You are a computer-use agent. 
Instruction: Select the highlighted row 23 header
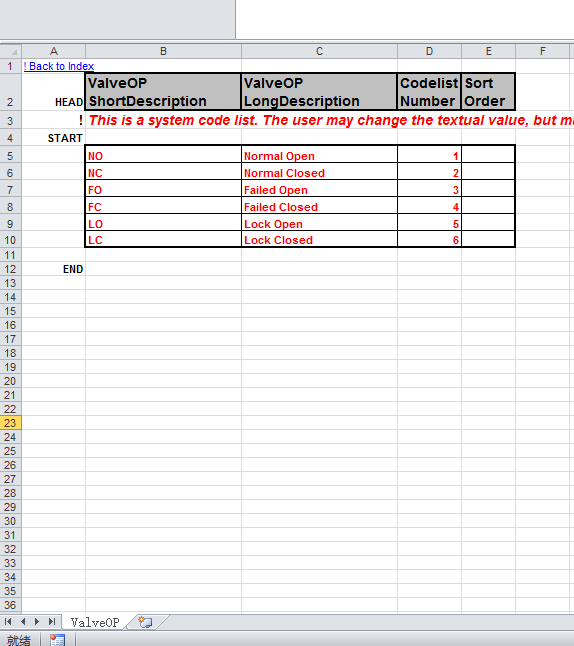[x=11, y=423]
